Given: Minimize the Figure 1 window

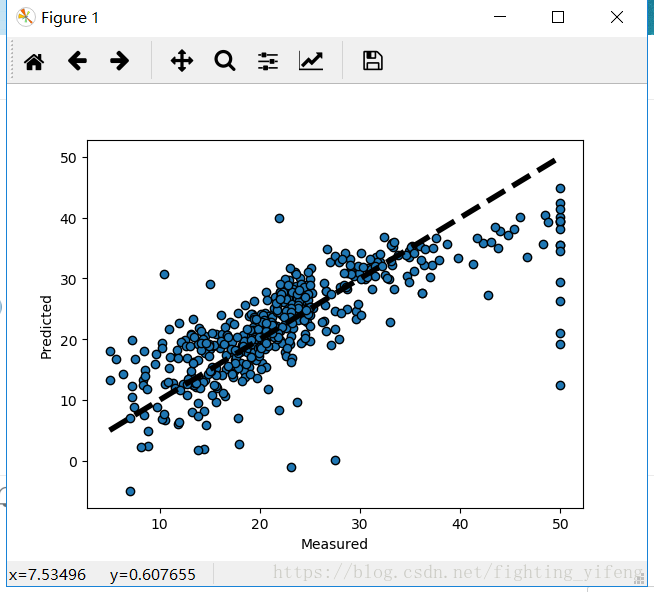Looking at the screenshot, I should click(x=500, y=17).
